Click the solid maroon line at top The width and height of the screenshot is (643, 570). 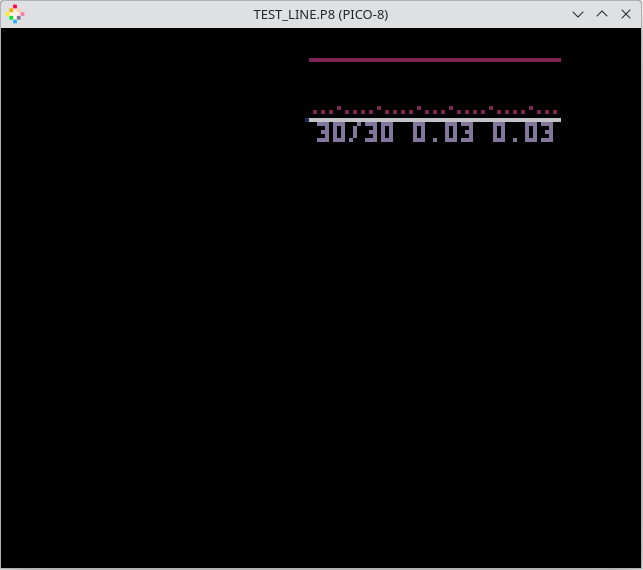435,60
